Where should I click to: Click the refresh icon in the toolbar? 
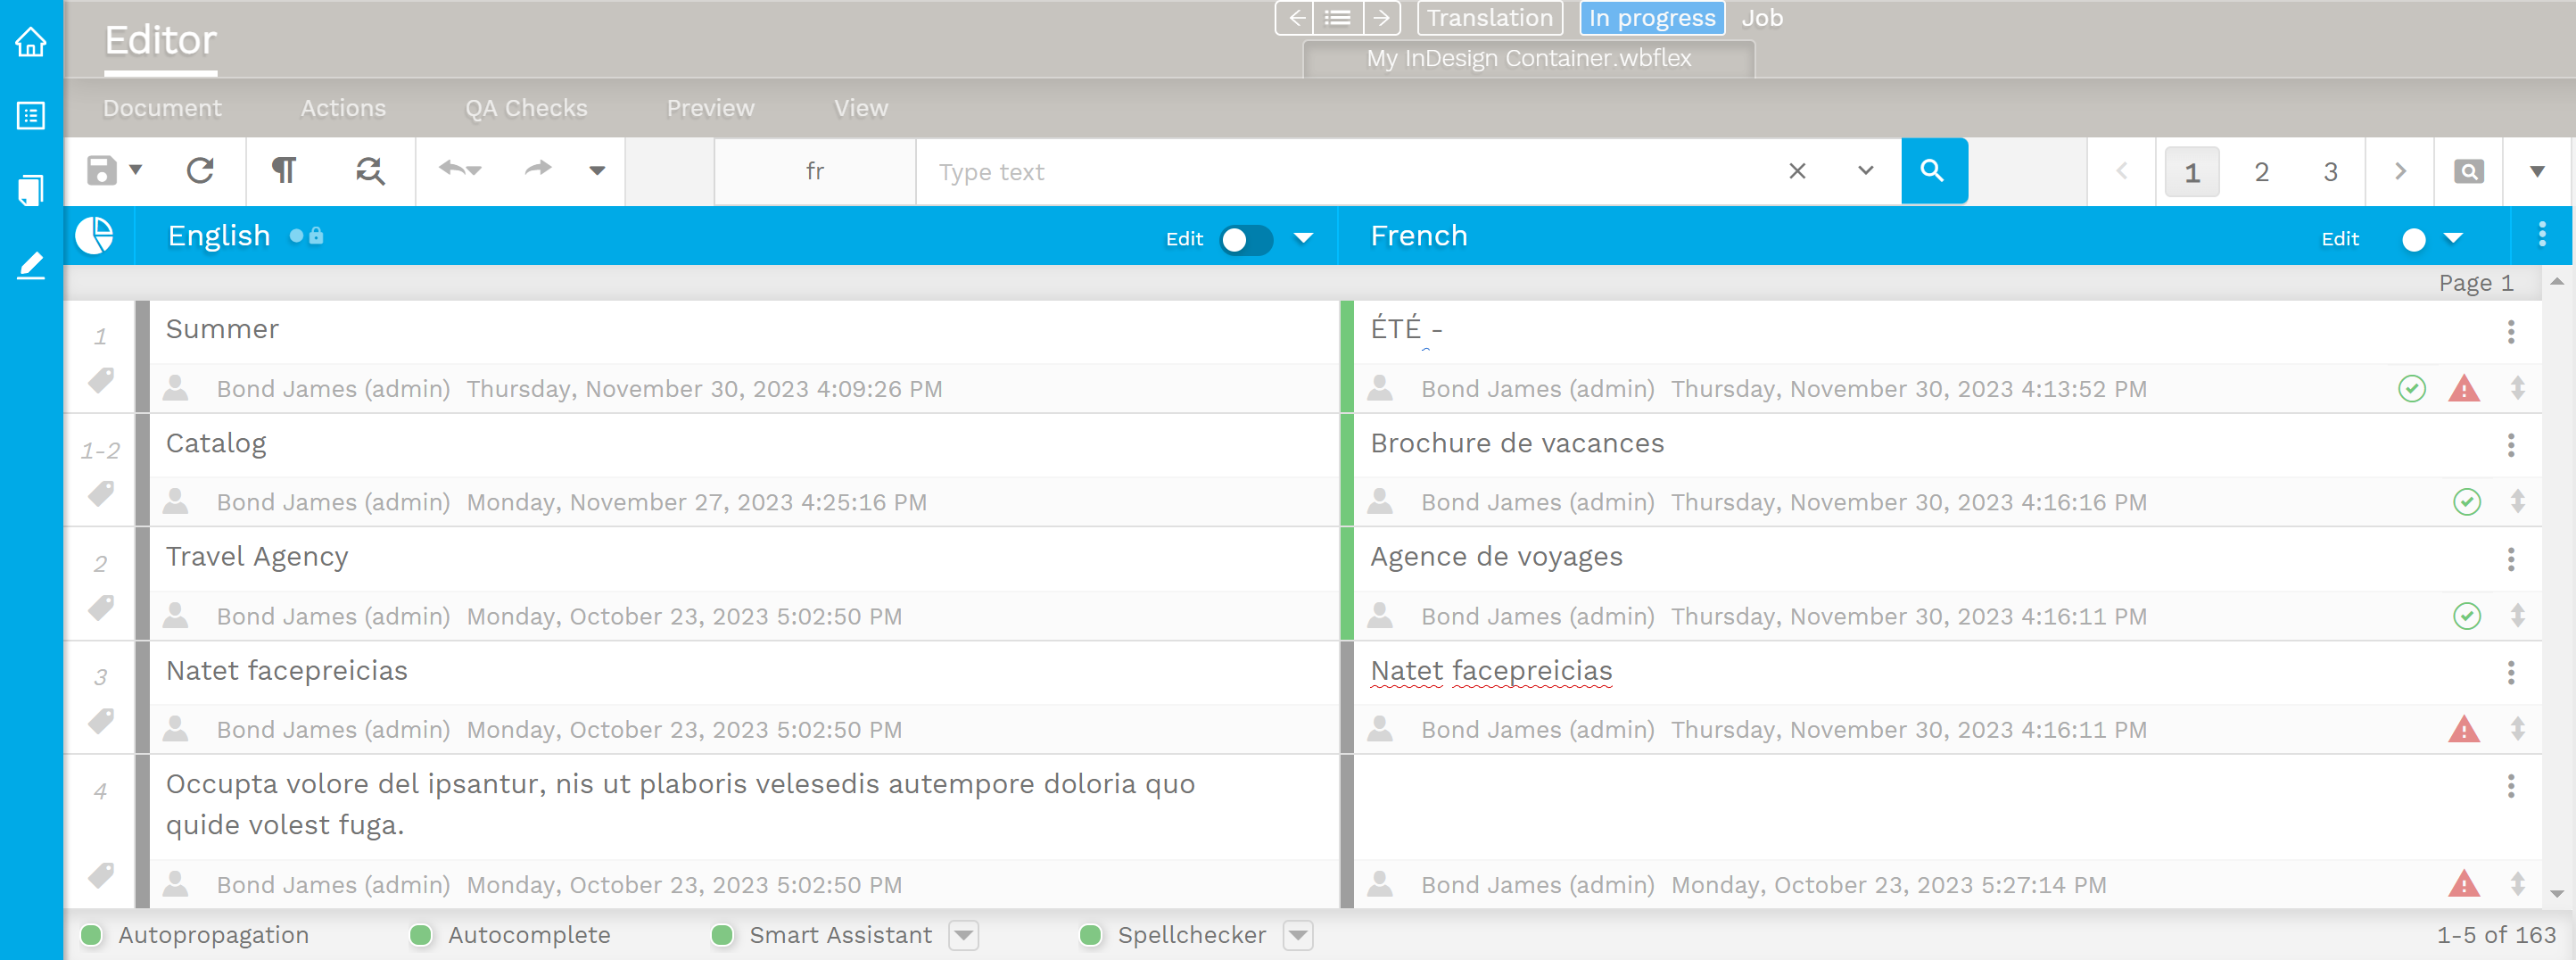click(200, 171)
